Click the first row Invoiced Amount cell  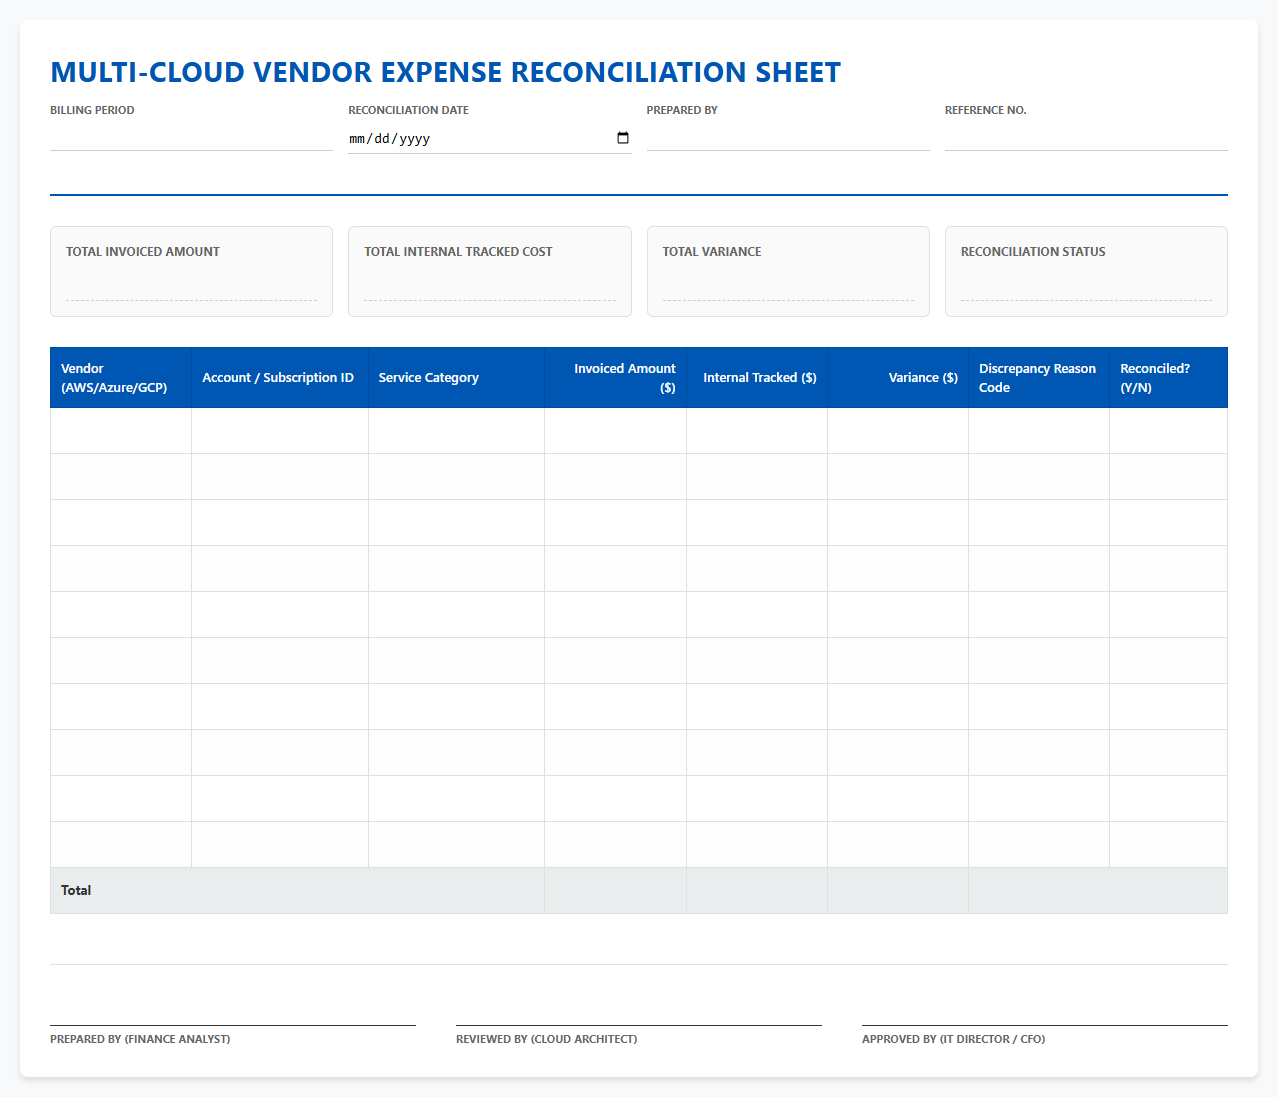[x=616, y=431]
